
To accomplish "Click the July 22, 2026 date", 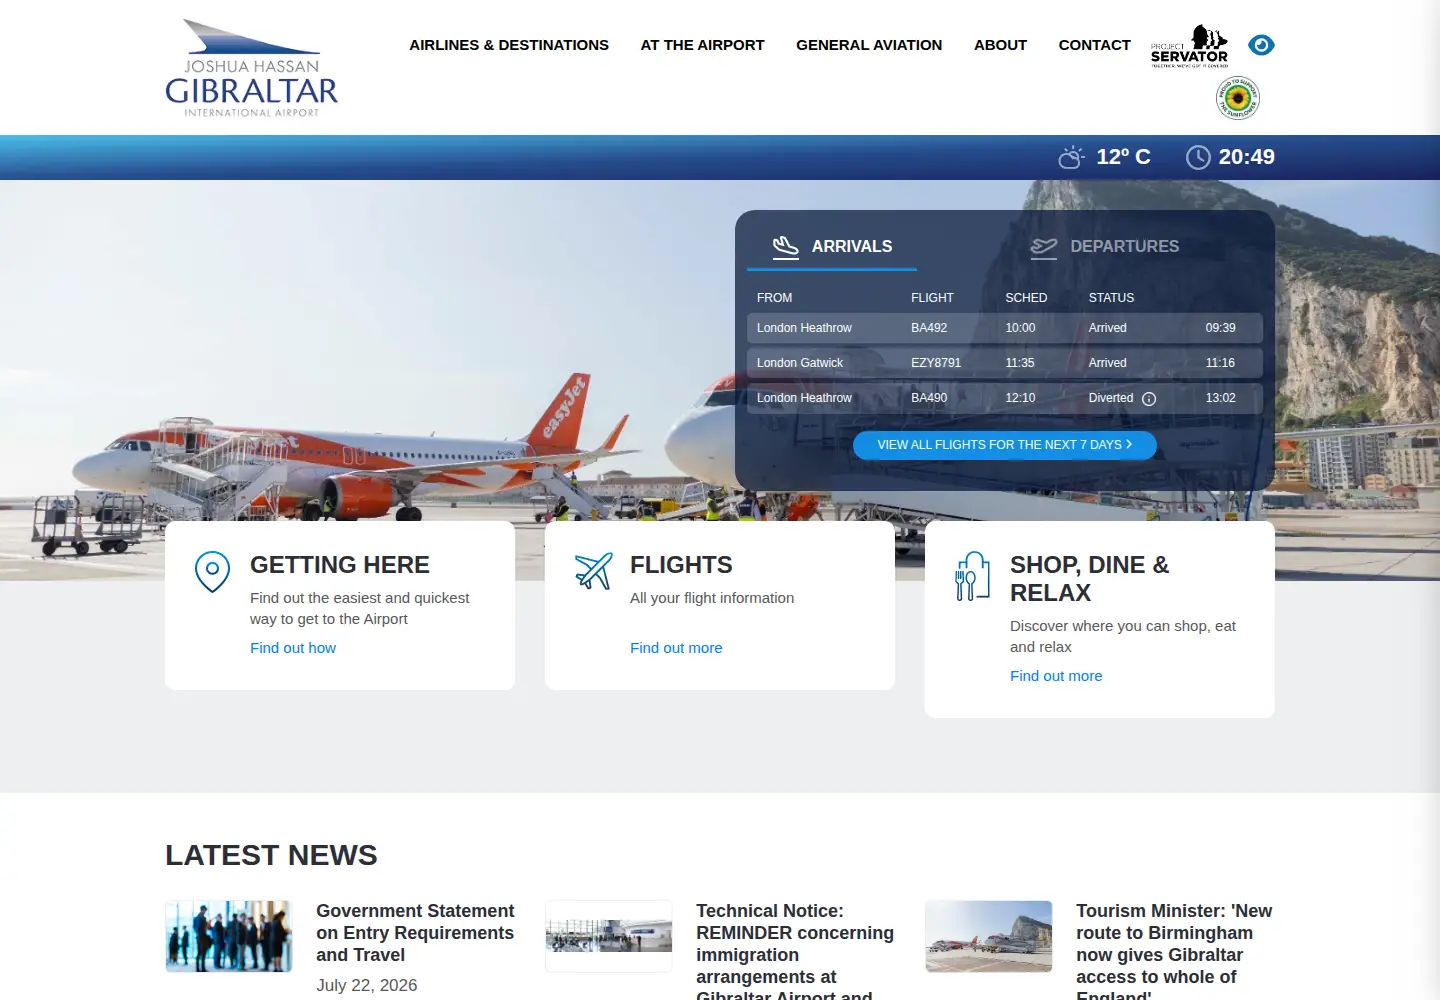I will 367,985.
